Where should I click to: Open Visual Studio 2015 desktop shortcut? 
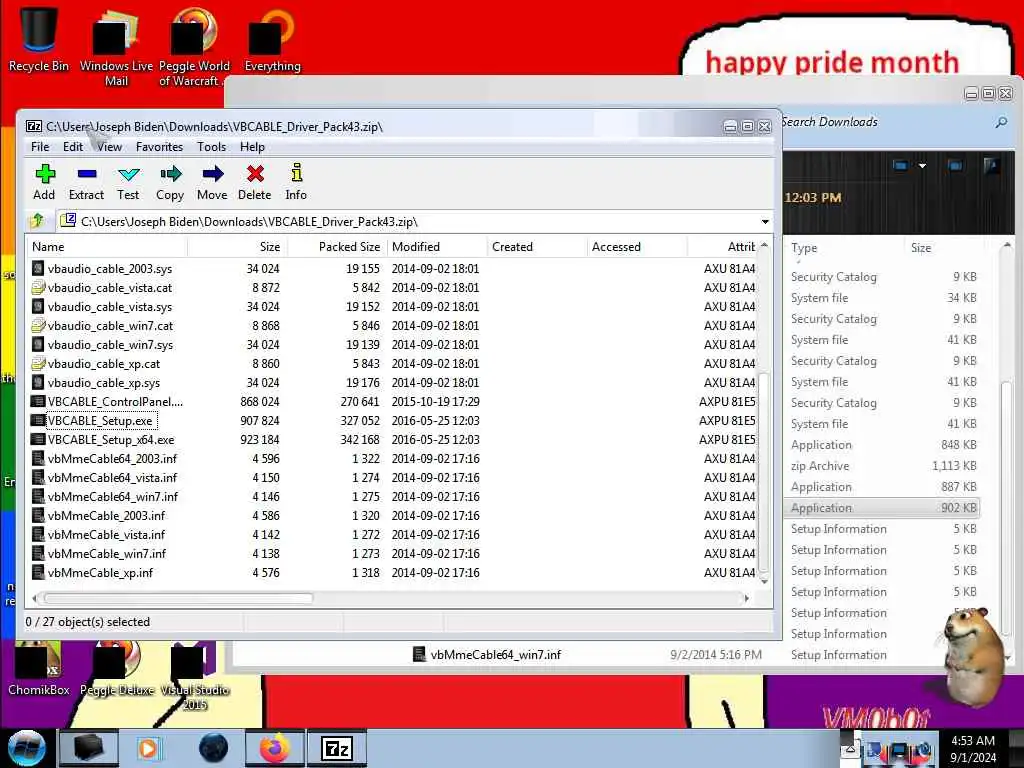click(x=195, y=677)
